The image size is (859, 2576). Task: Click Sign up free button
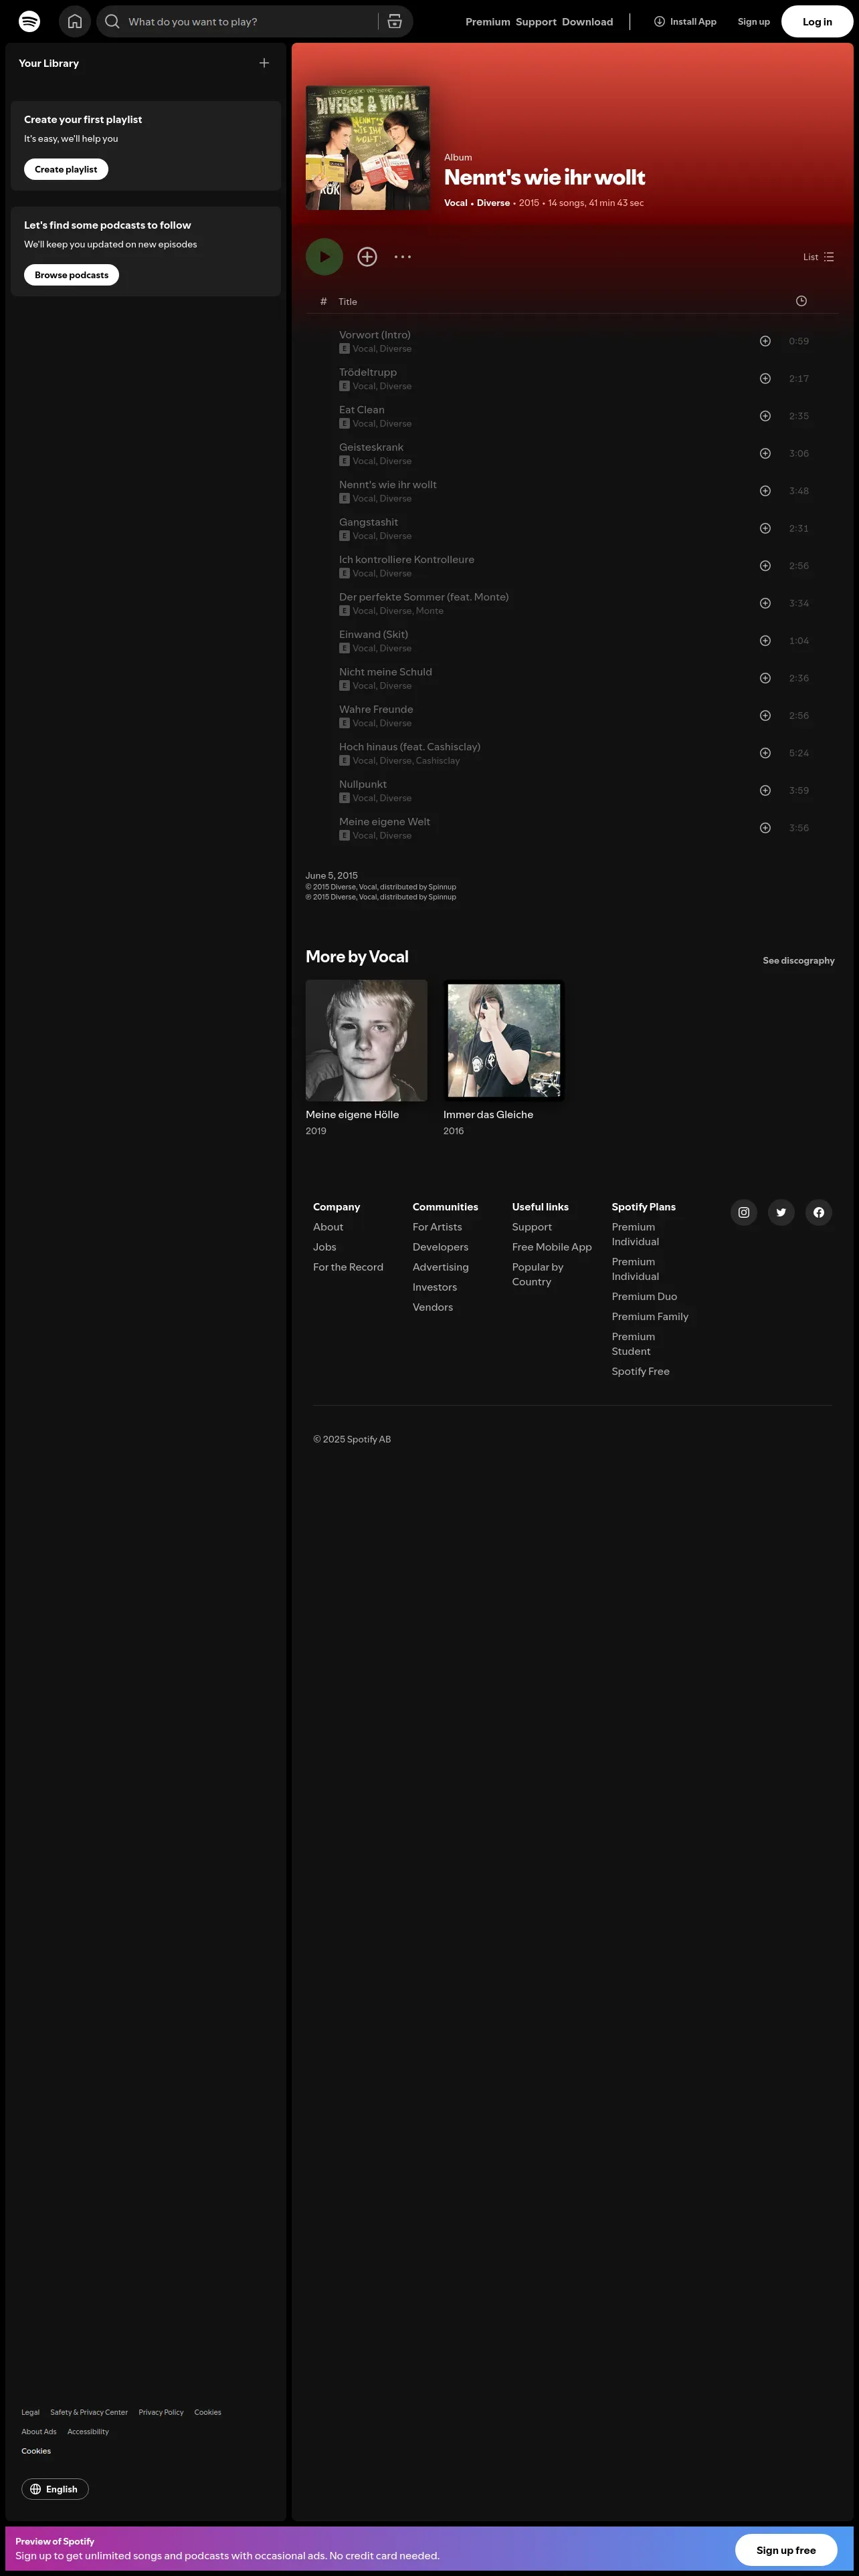pos(786,2549)
